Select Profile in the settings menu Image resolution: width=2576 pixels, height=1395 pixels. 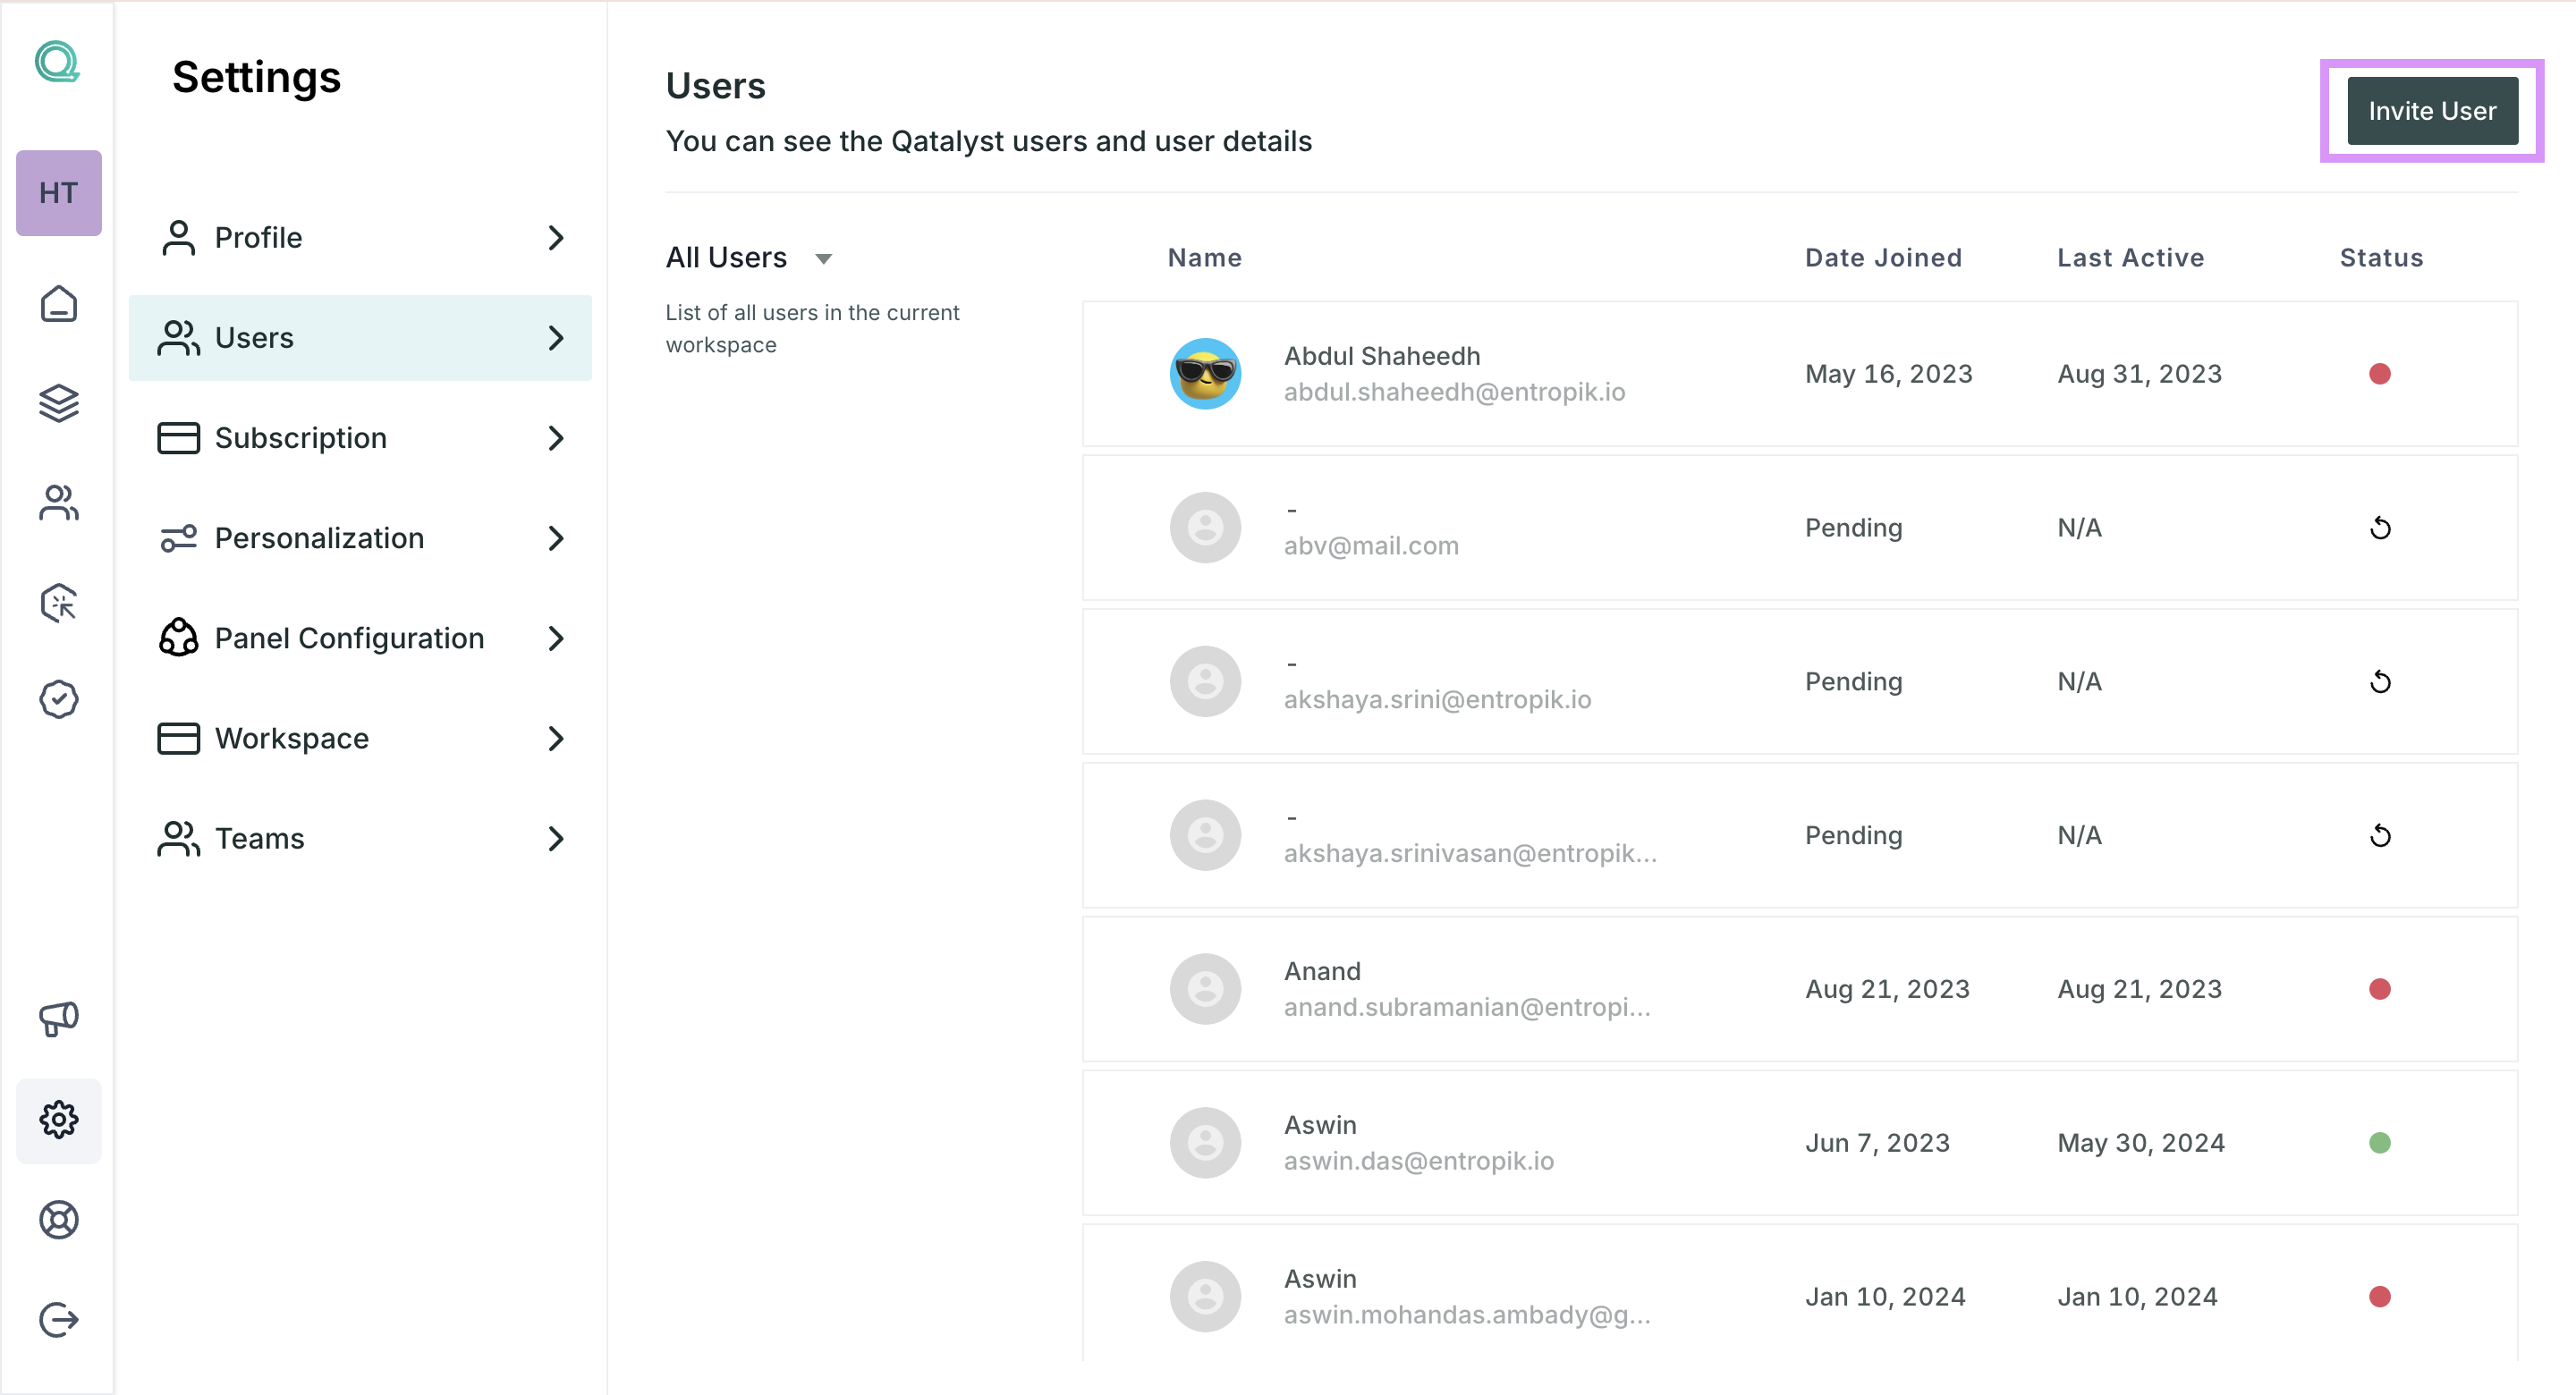point(360,238)
